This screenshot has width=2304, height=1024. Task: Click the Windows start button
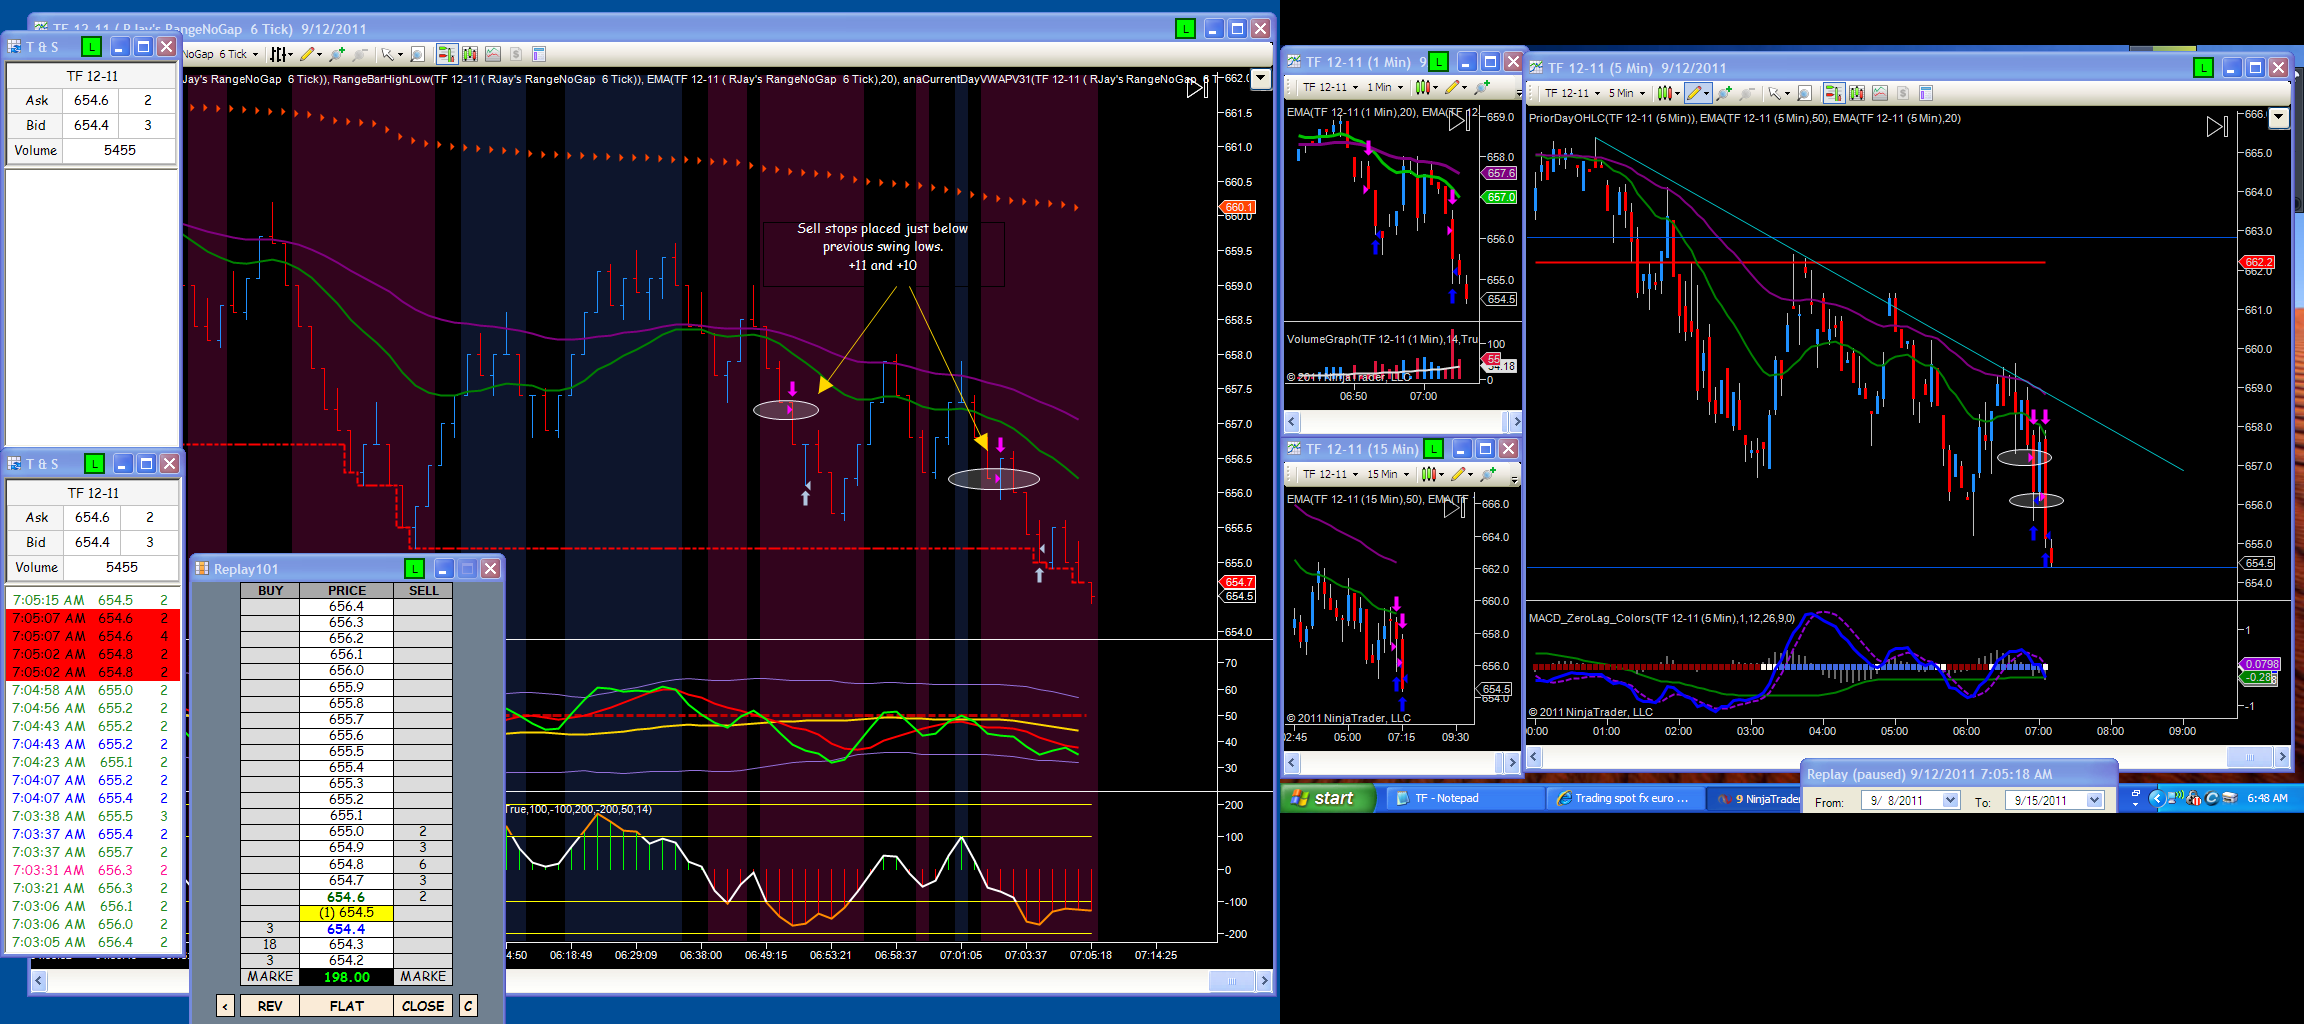[x=1327, y=798]
